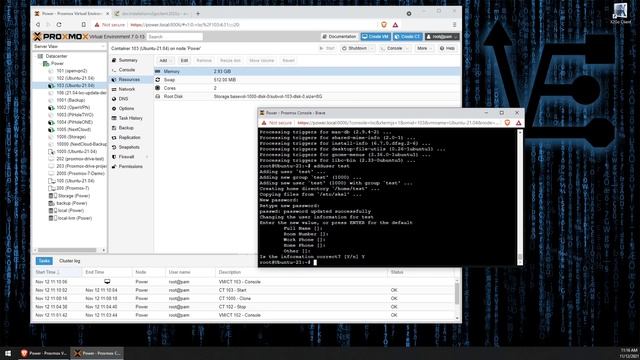This screenshot has height=360, width=640.
Task: Open X2Go Client desktop shortcut
Action: [620, 13]
